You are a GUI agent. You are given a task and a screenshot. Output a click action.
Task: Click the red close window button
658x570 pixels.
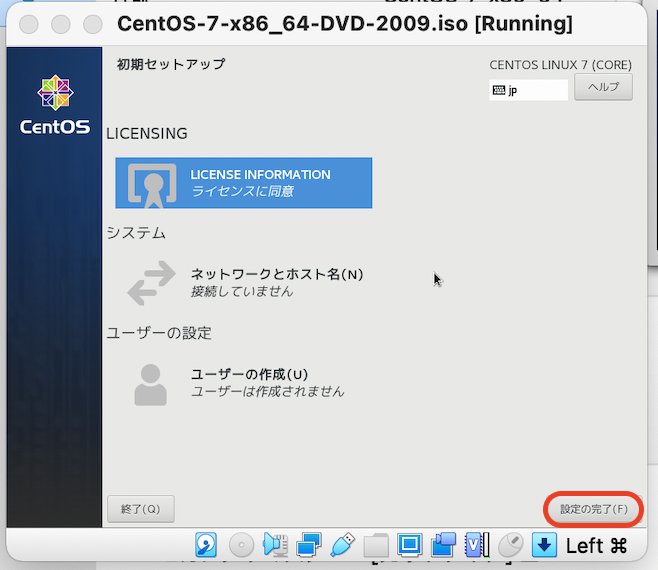point(29,24)
